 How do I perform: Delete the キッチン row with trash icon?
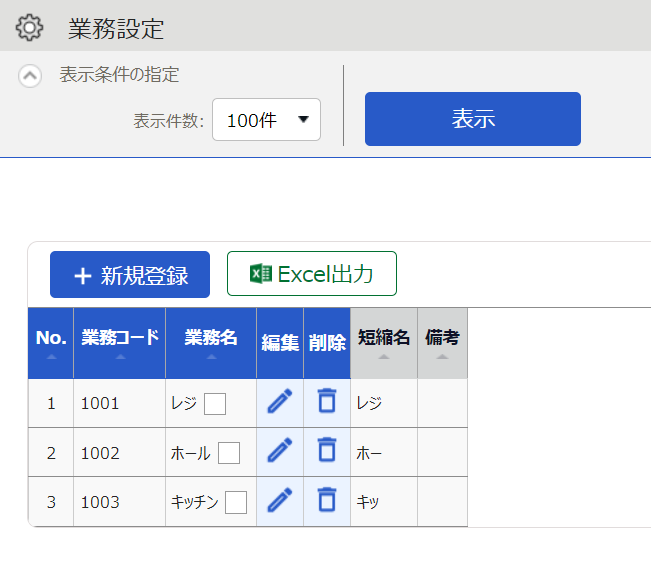pos(327,499)
